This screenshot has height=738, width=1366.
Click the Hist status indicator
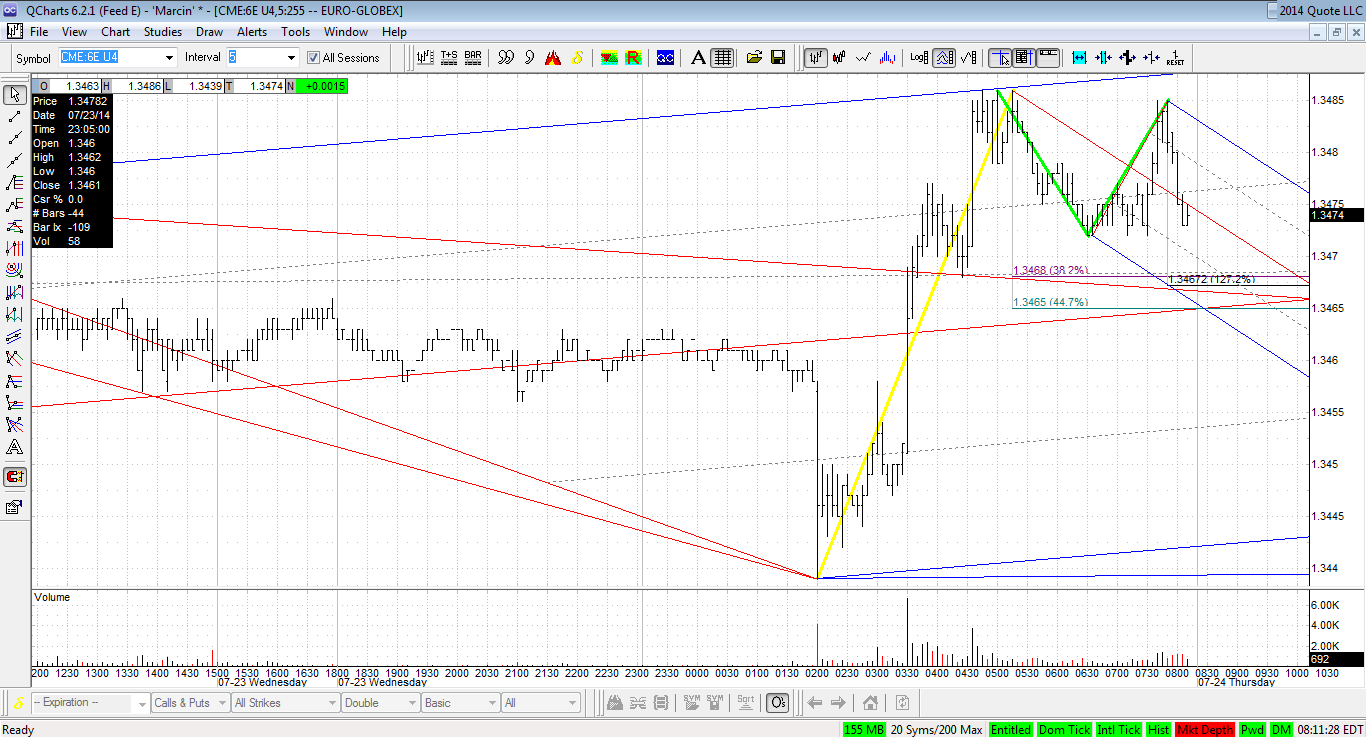(1158, 730)
